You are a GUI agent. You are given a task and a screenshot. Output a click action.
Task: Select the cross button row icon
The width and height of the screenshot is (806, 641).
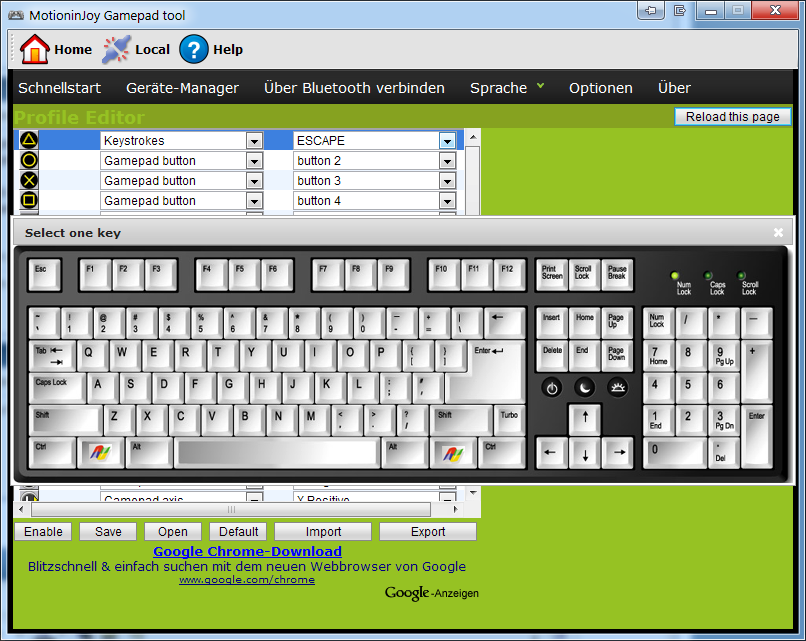click(29, 180)
